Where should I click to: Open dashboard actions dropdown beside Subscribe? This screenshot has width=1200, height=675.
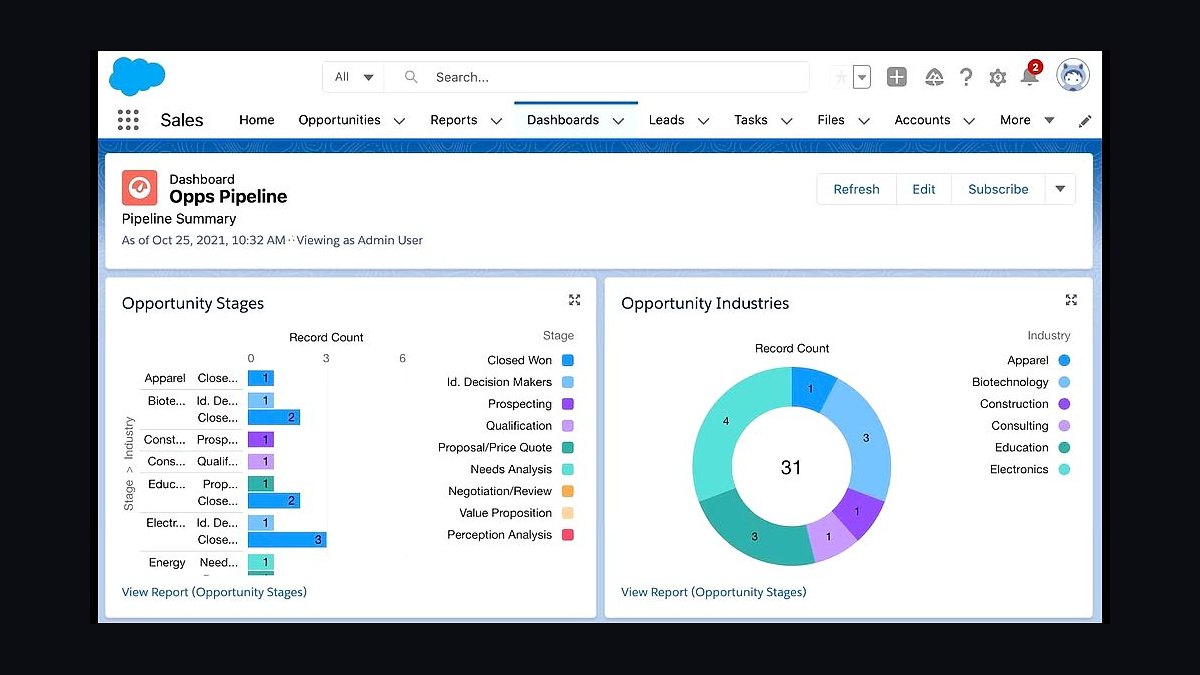[x=1060, y=189]
